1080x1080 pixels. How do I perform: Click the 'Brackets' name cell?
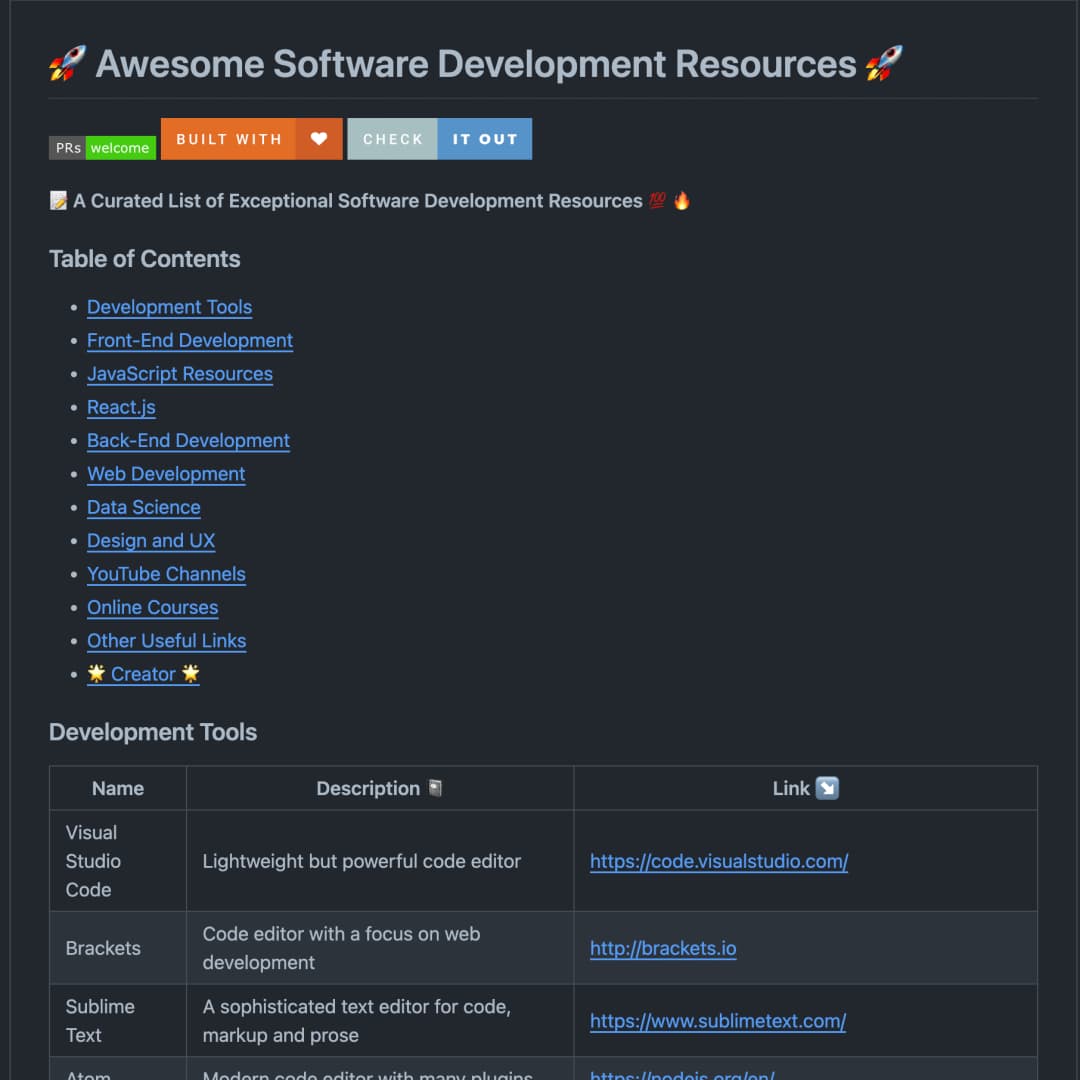tap(118, 948)
